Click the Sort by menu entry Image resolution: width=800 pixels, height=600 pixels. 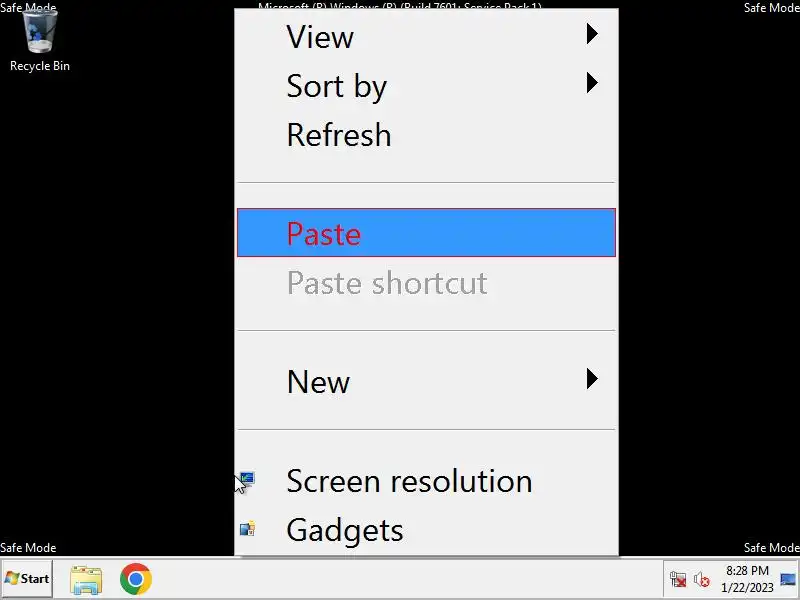(x=336, y=86)
